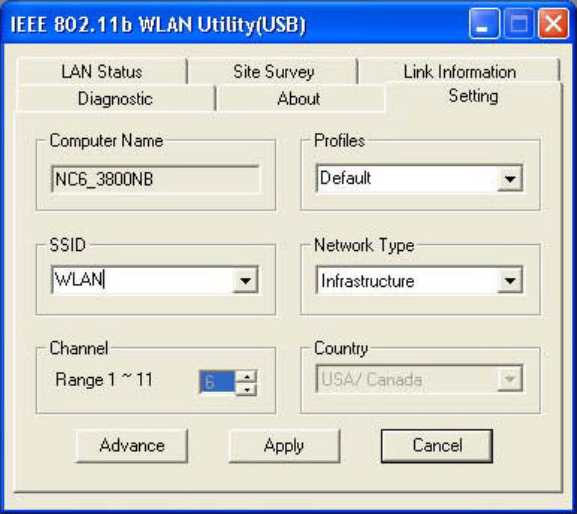The width and height of the screenshot is (577, 514).
Task: Open the Network Type dropdown arrow
Action: tap(510, 281)
